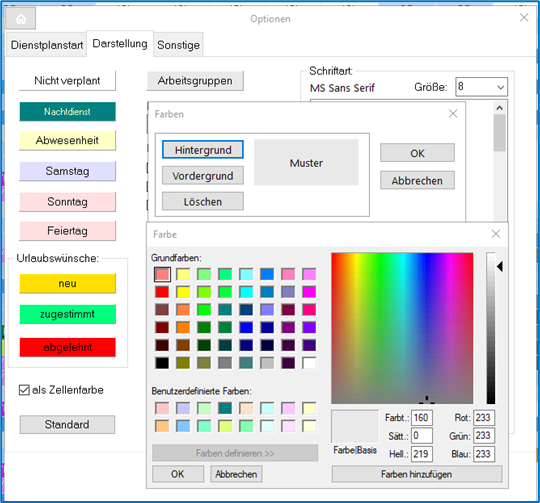Select the white basic color swatch

click(309, 363)
